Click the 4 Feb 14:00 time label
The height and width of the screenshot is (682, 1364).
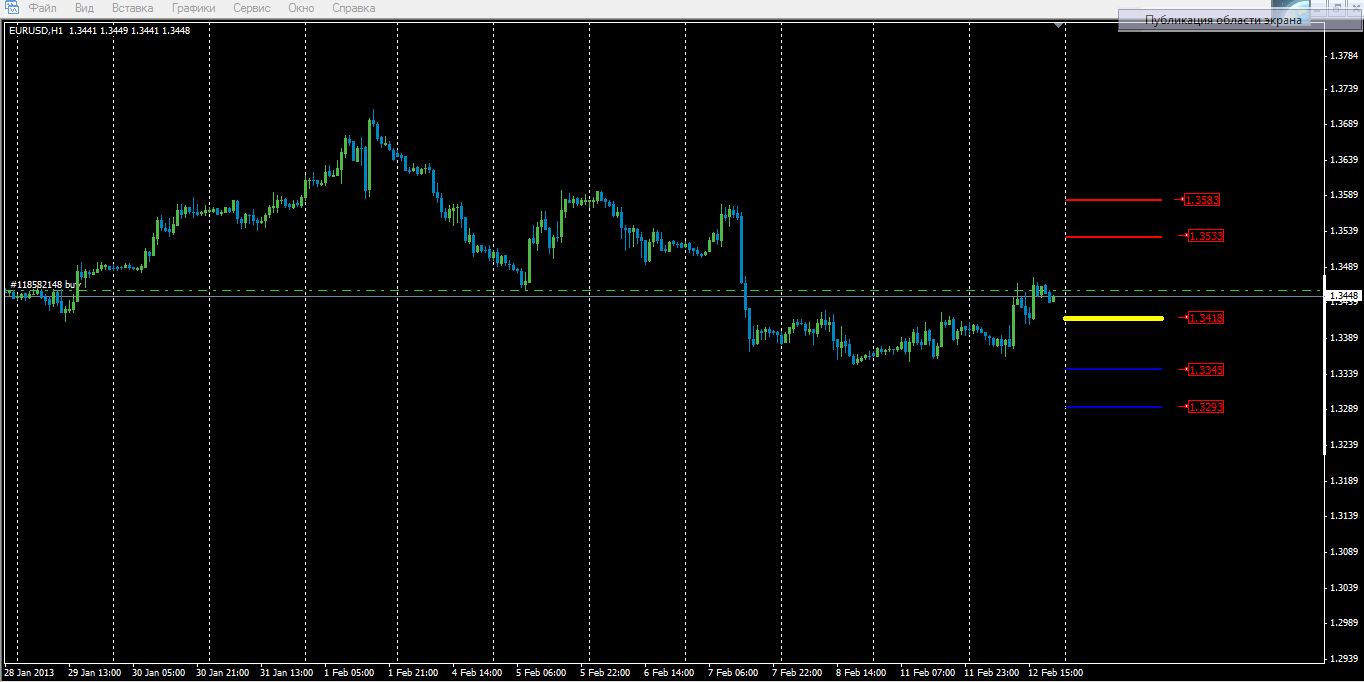pyautogui.click(x=477, y=673)
